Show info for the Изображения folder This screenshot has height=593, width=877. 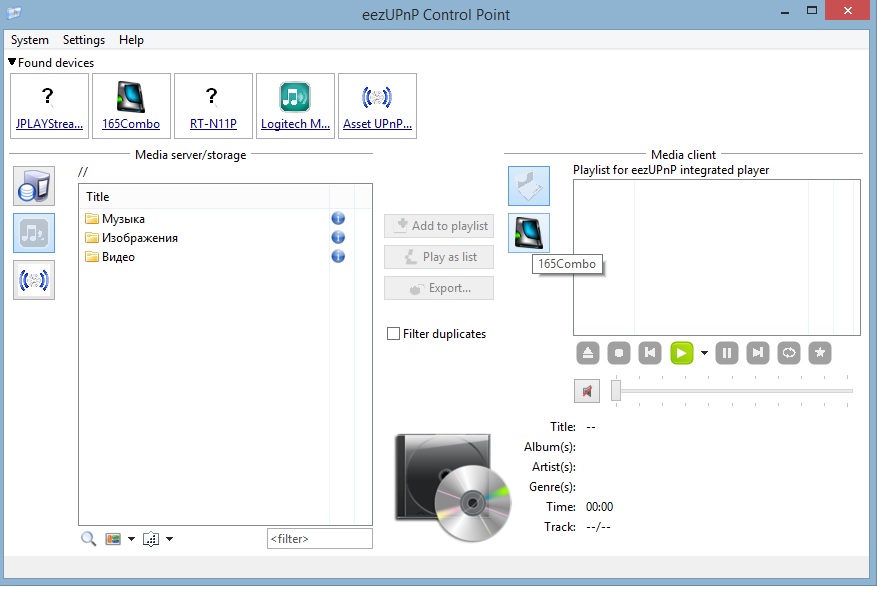[338, 237]
